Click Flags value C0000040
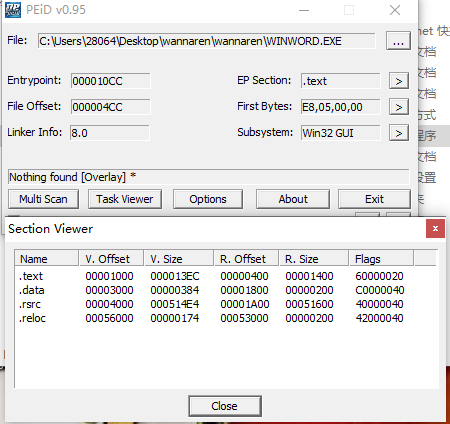Screen dimensions: 450x424 click(380, 290)
